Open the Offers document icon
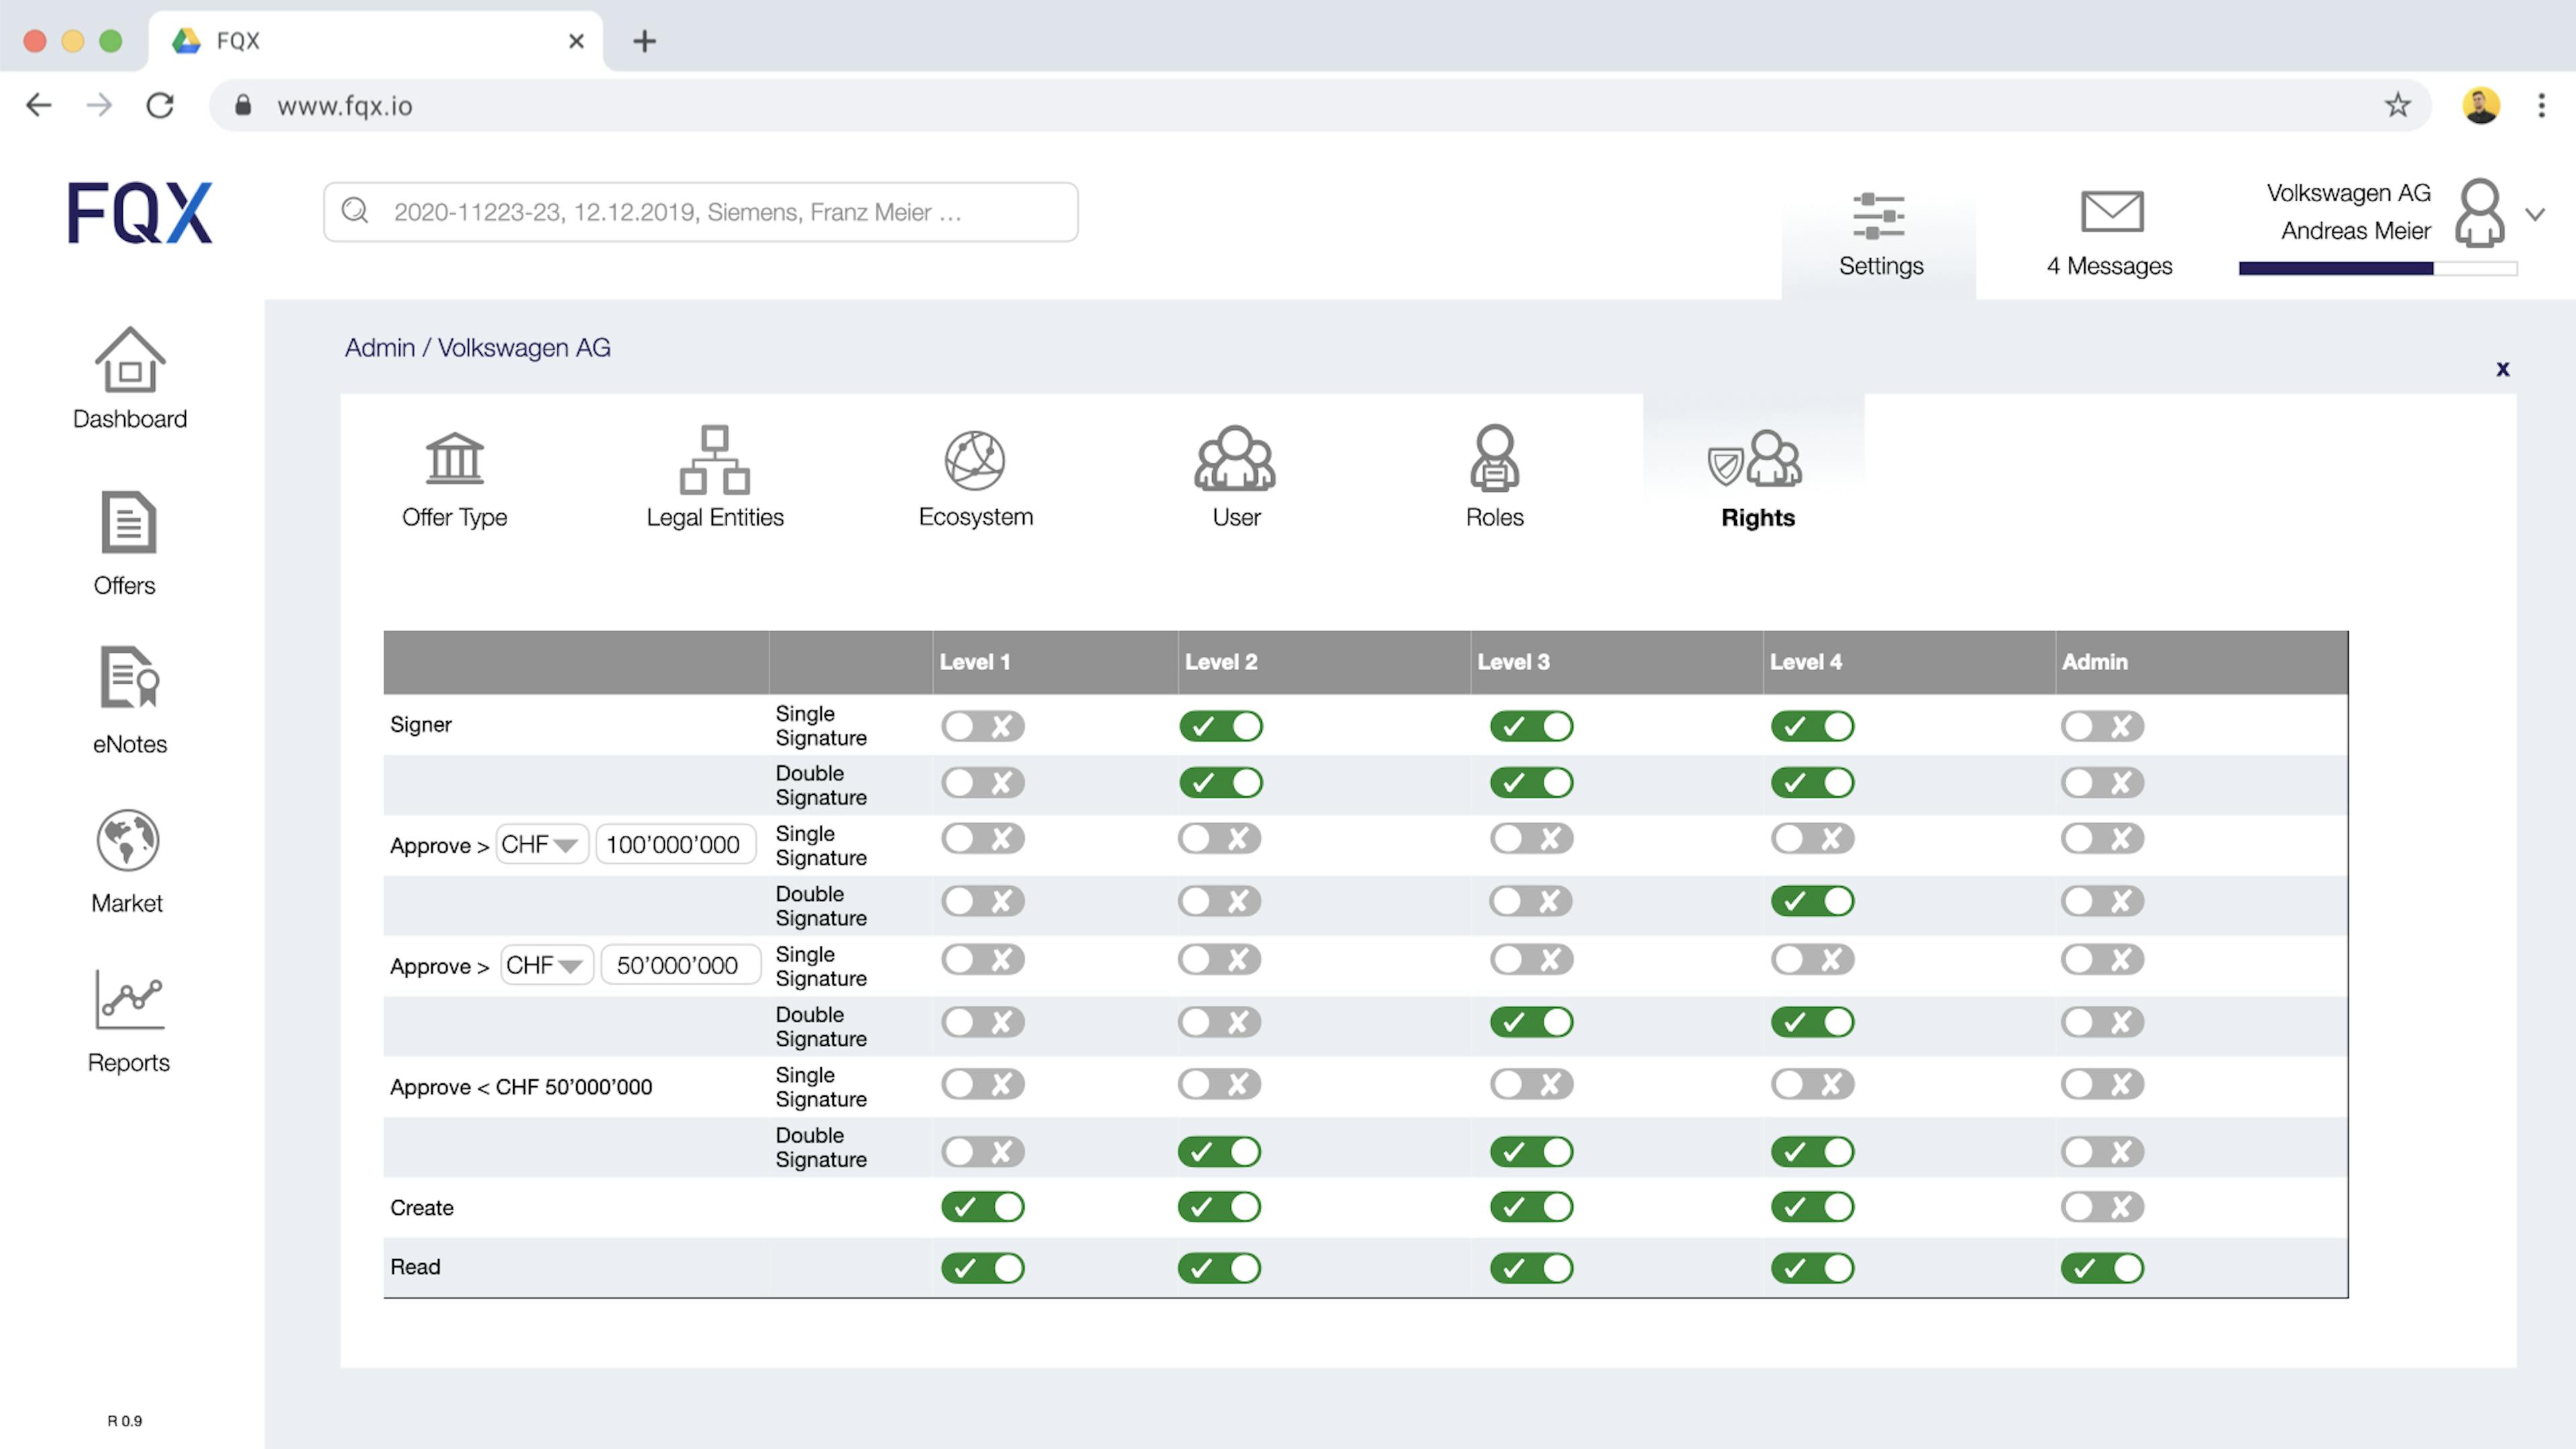 coord(128,522)
